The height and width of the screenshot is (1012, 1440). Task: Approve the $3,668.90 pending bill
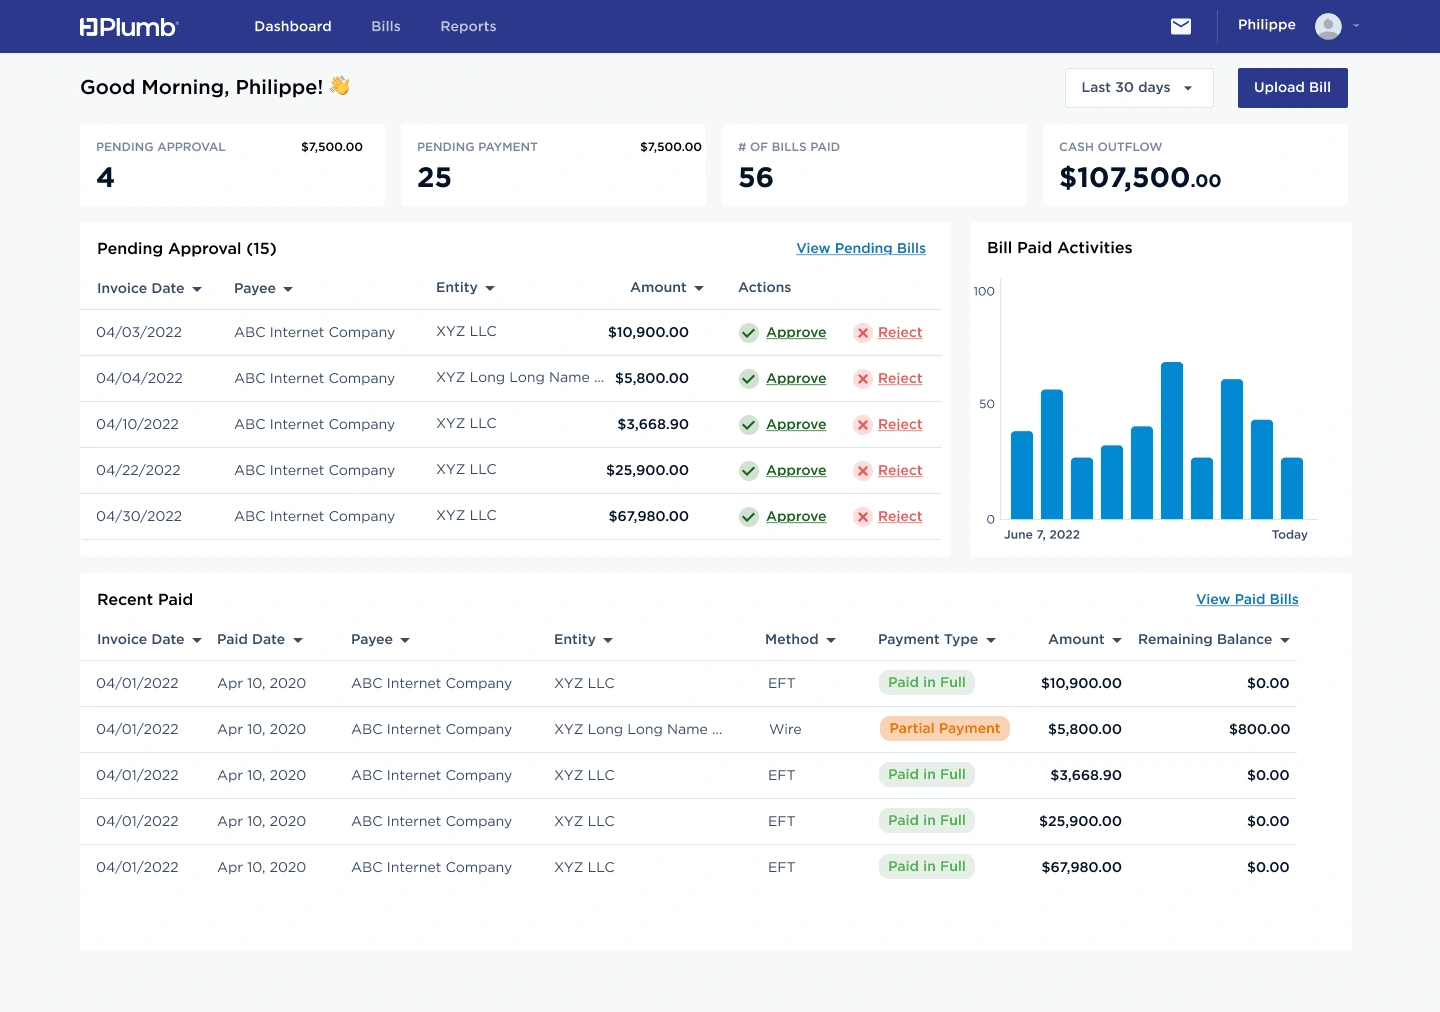796,425
